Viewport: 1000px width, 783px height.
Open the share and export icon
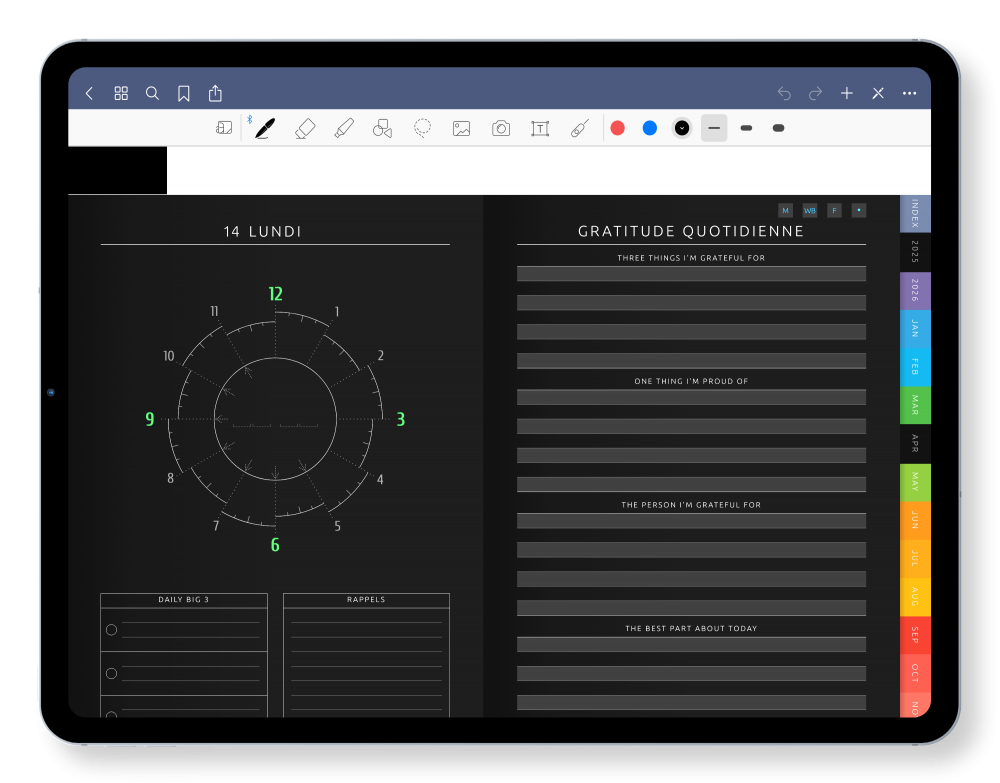(x=216, y=93)
